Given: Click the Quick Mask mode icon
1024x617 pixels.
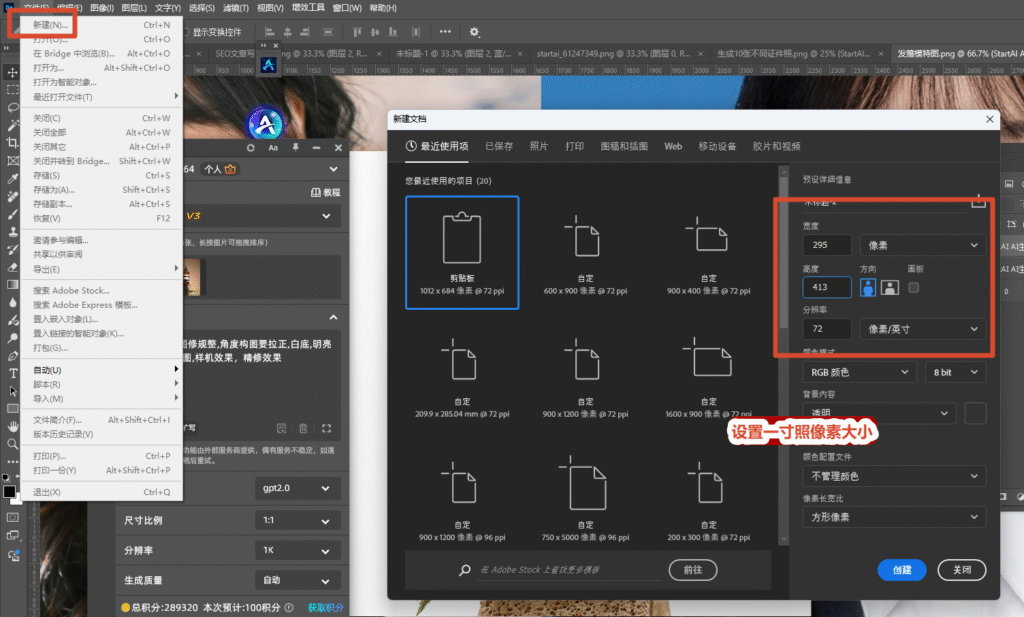Looking at the screenshot, I should (12, 517).
